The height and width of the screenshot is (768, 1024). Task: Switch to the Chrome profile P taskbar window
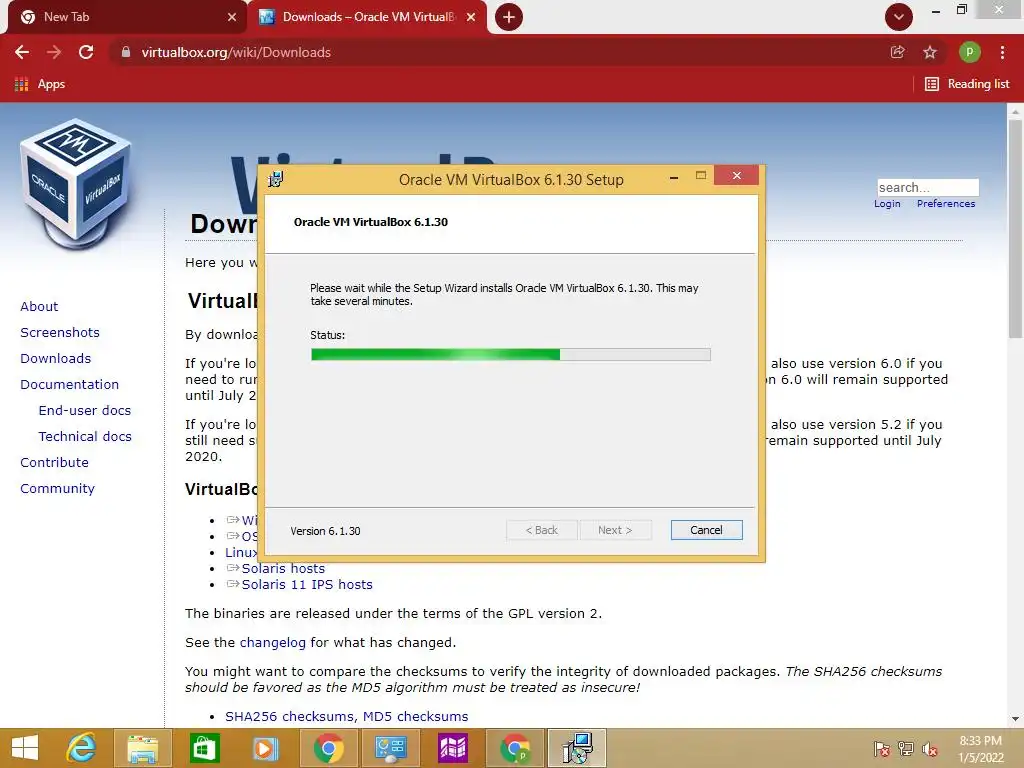[515, 748]
